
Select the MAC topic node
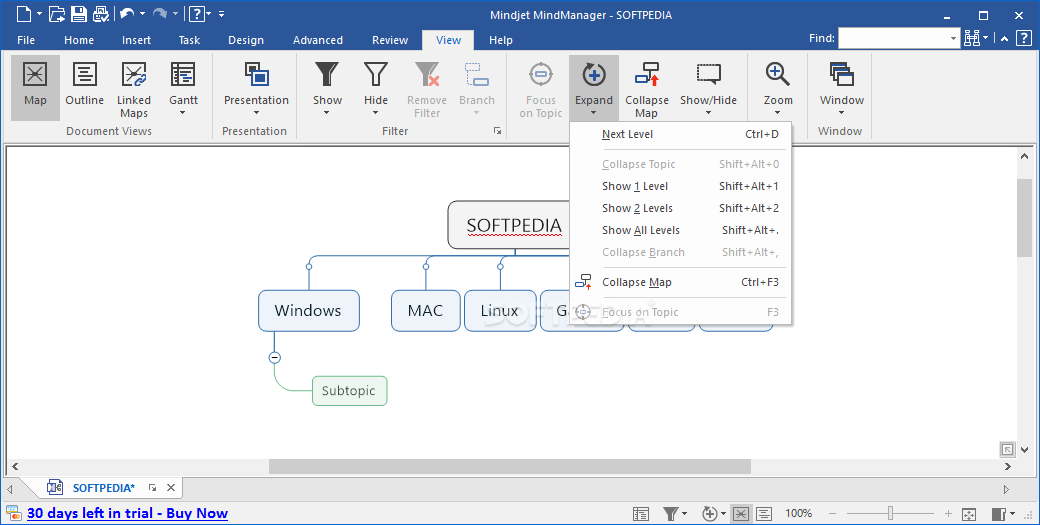(x=425, y=310)
